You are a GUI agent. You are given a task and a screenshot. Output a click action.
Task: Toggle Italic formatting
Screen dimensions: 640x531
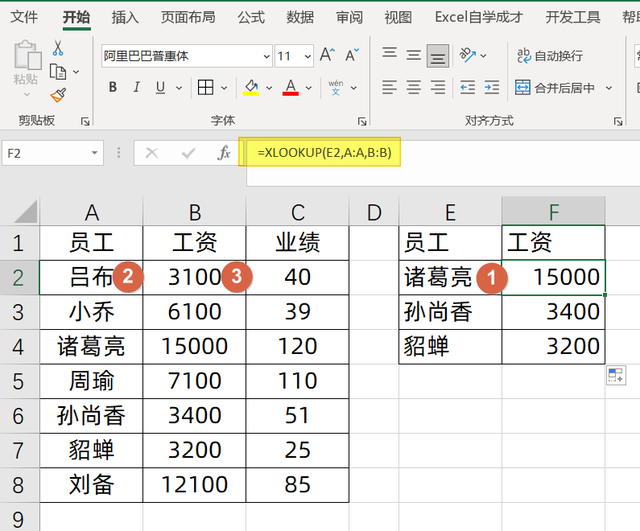click(136, 87)
